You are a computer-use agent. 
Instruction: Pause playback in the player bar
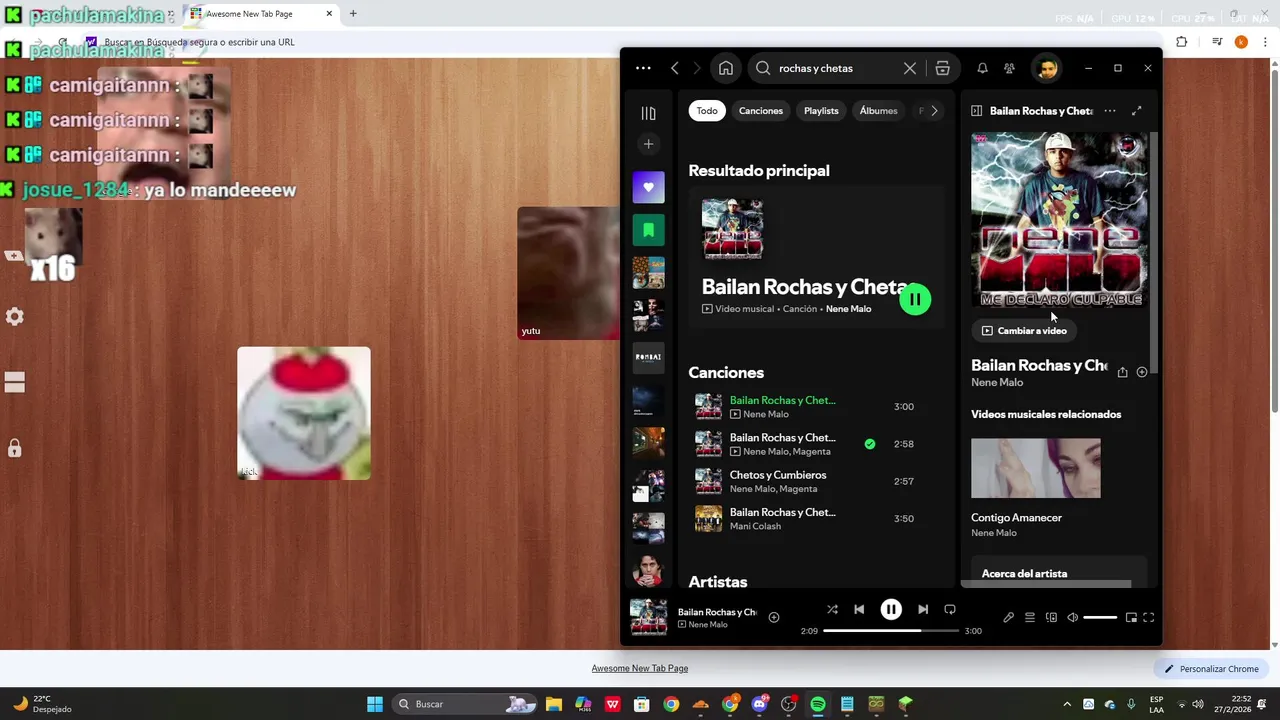pyautogui.click(x=891, y=609)
